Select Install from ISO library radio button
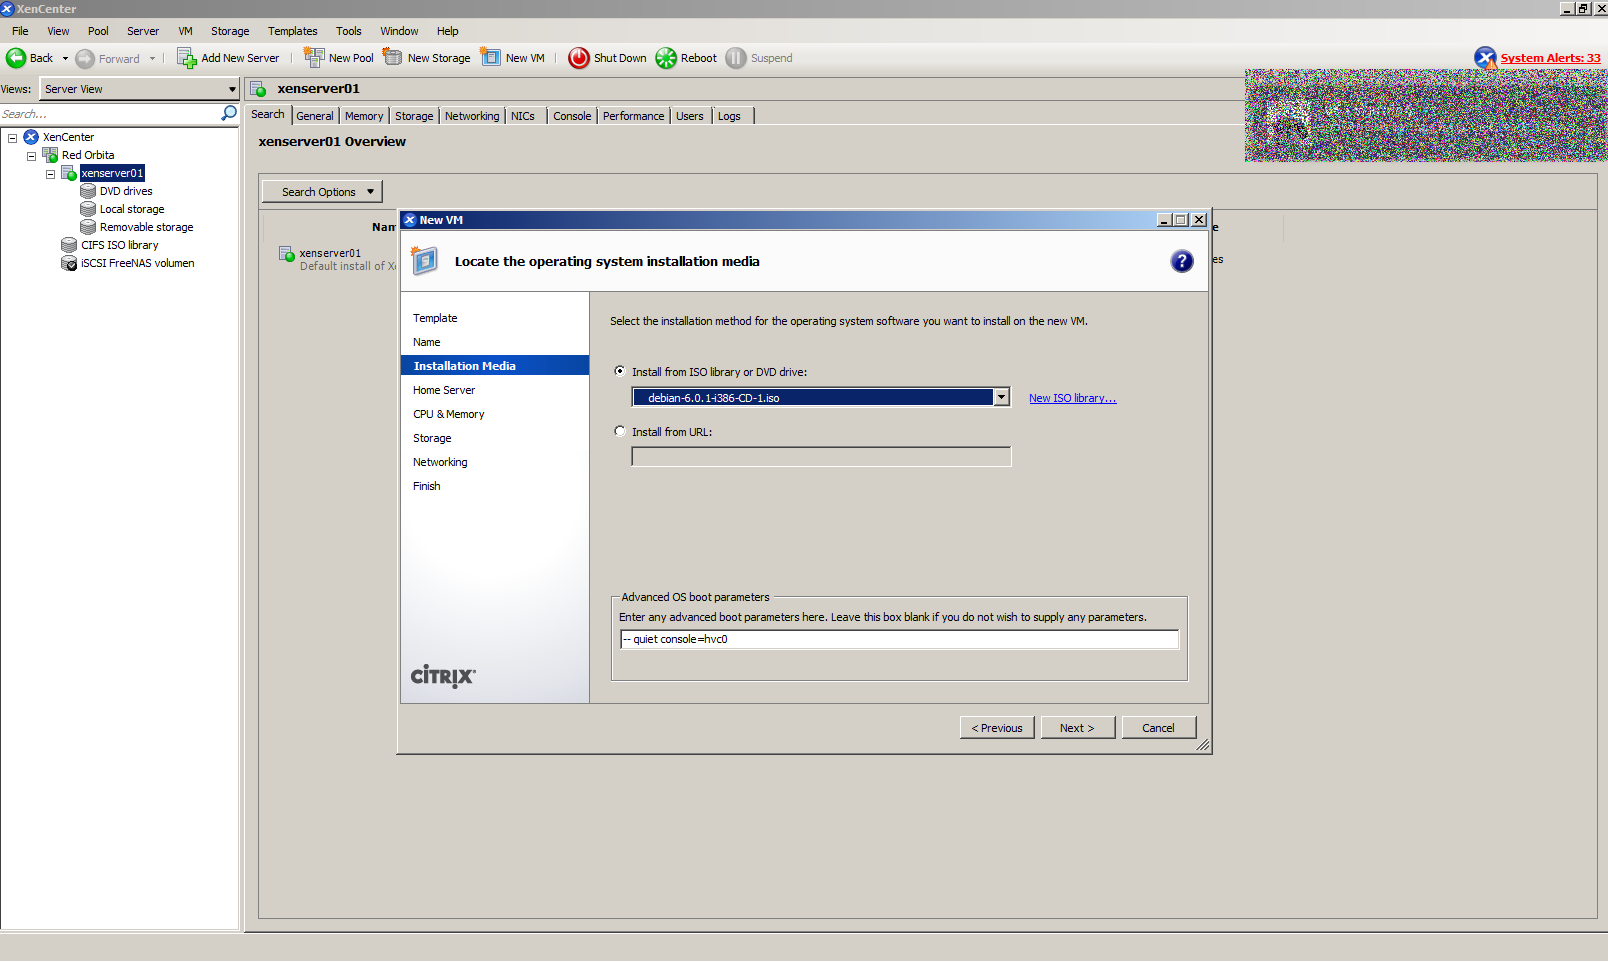The image size is (1608, 962). pyautogui.click(x=620, y=371)
